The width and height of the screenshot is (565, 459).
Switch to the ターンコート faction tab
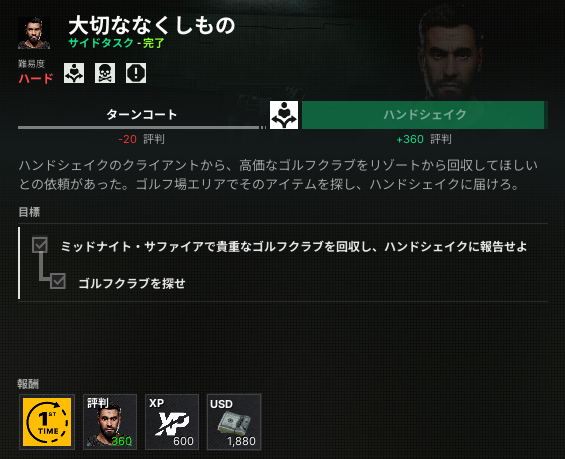click(x=142, y=115)
